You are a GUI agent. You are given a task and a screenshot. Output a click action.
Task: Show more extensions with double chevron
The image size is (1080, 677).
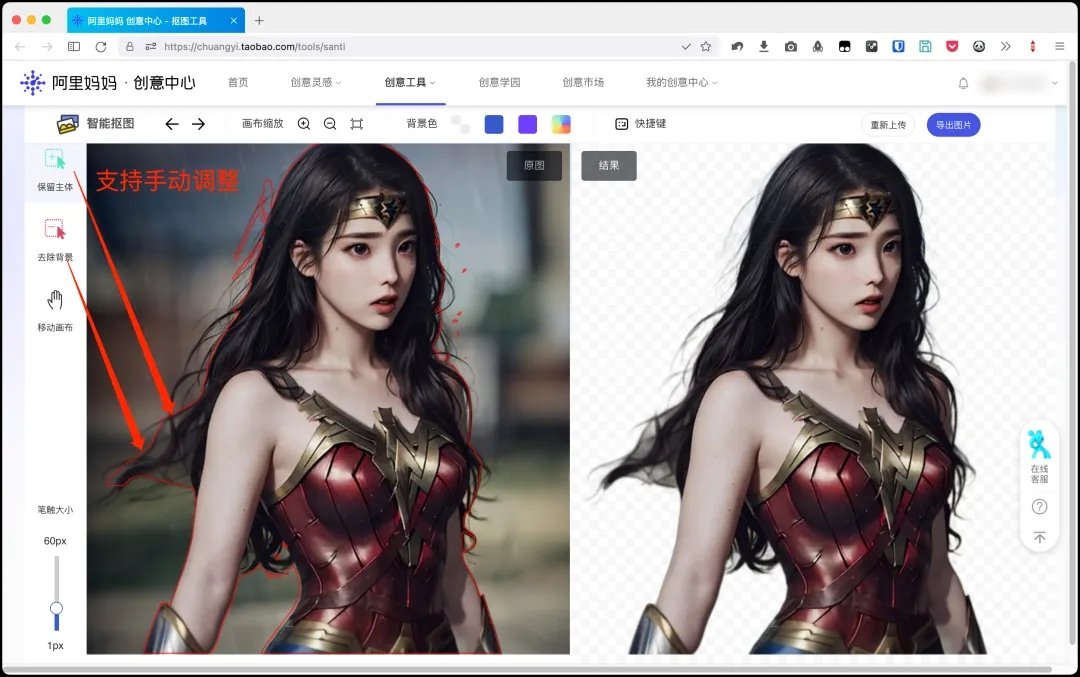(1006, 47)
